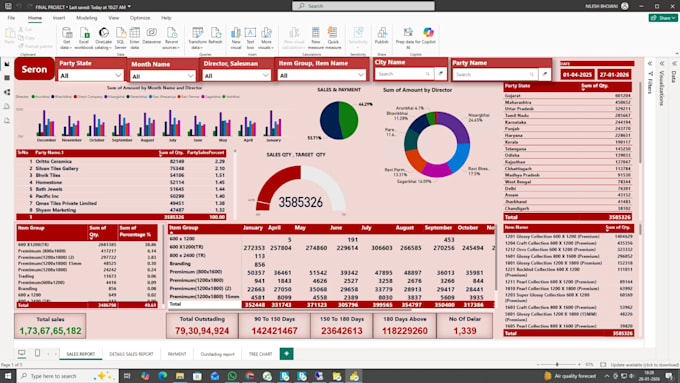Screen dimensions: 680x383
Task: Click the Total sales card
Action: click(x=50, y=326)
